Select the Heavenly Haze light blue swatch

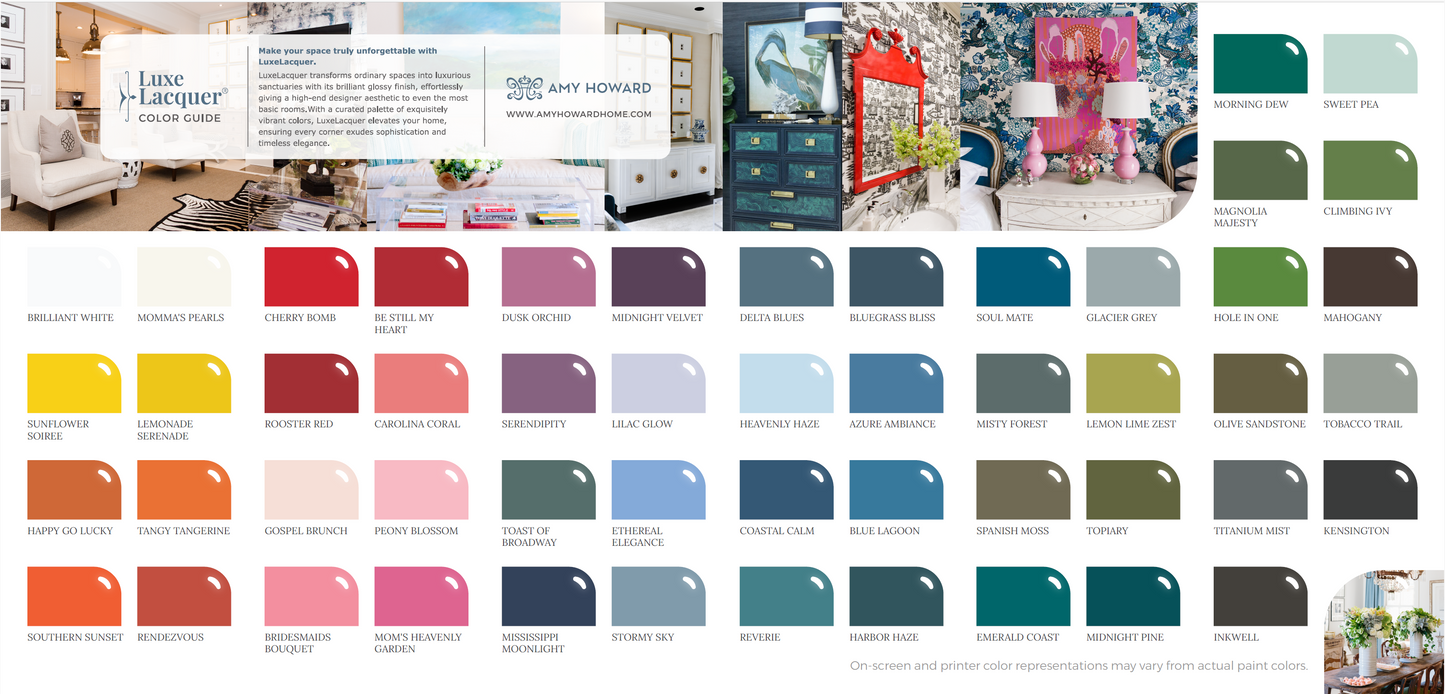(x=786, y=383)
